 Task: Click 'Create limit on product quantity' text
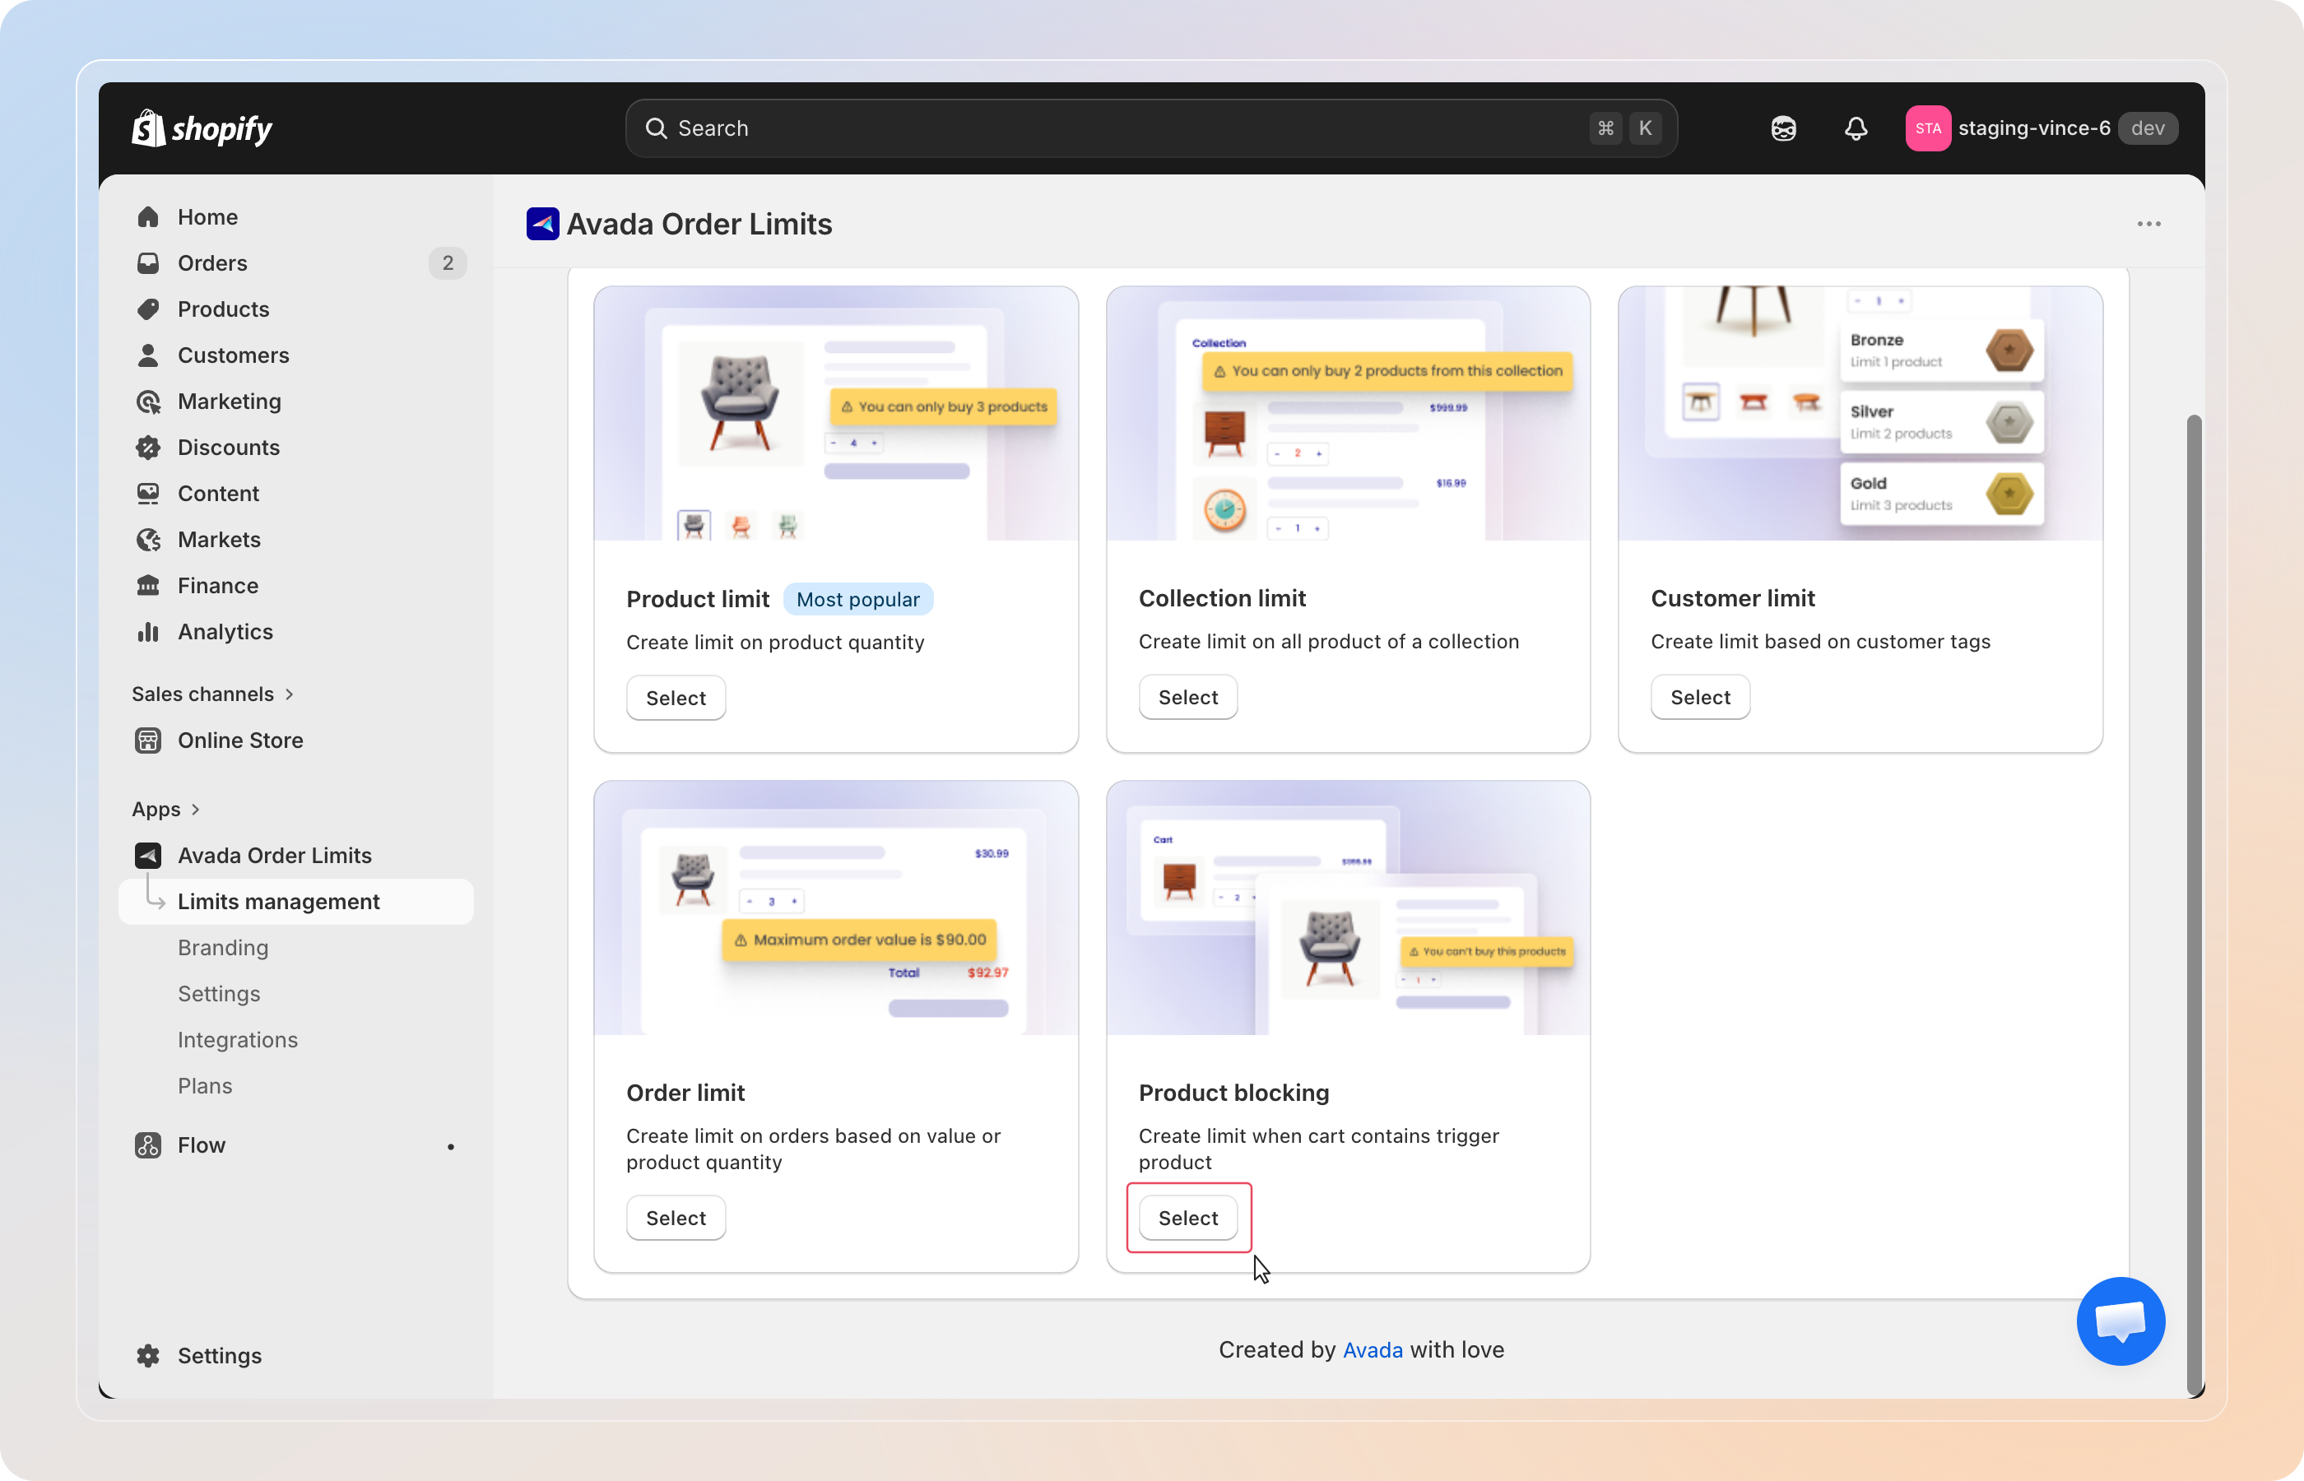pyautogui.click(x=775, y=642)
